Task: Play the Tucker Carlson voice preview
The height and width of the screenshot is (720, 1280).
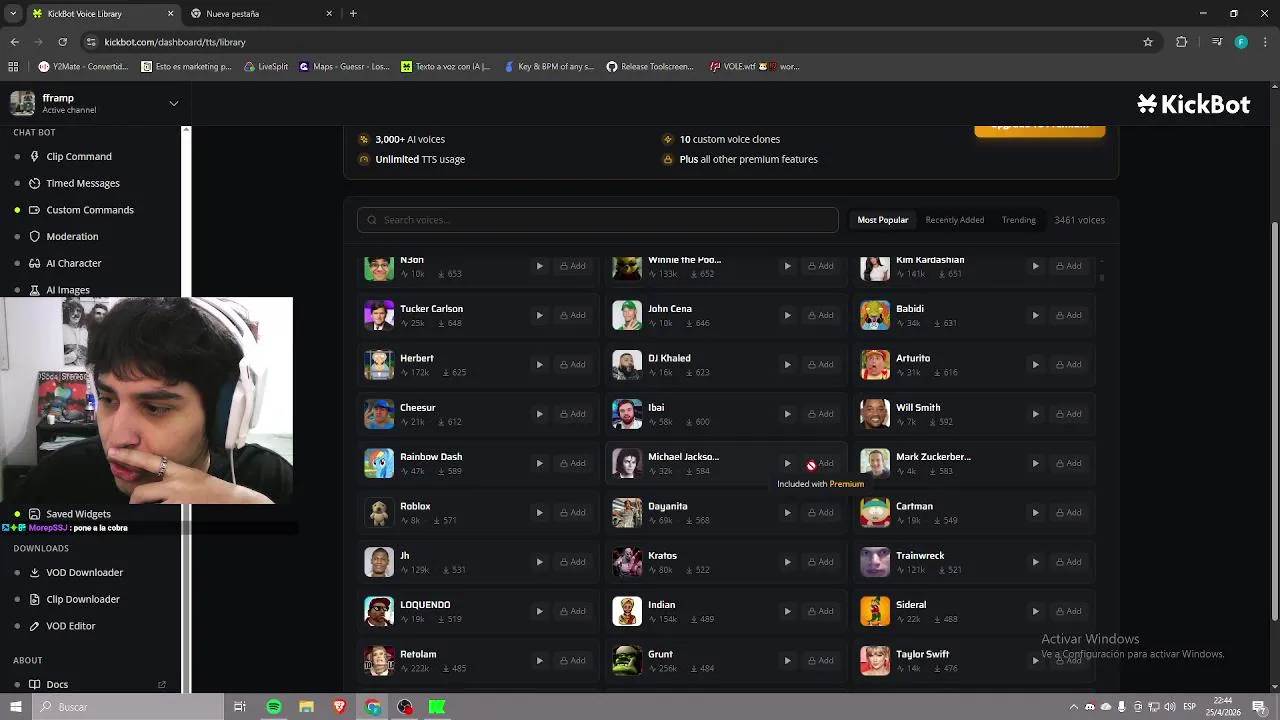Action: 539,315
